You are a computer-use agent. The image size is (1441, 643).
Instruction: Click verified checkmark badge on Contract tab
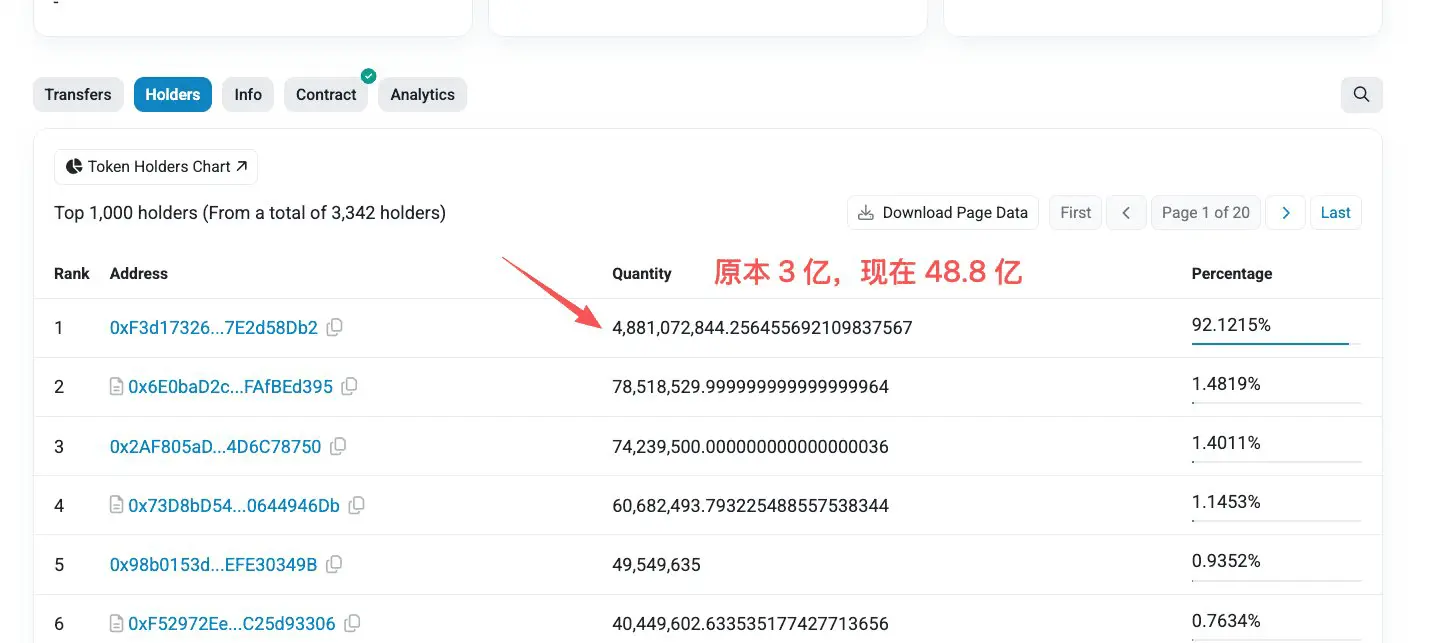coord(368,76)
